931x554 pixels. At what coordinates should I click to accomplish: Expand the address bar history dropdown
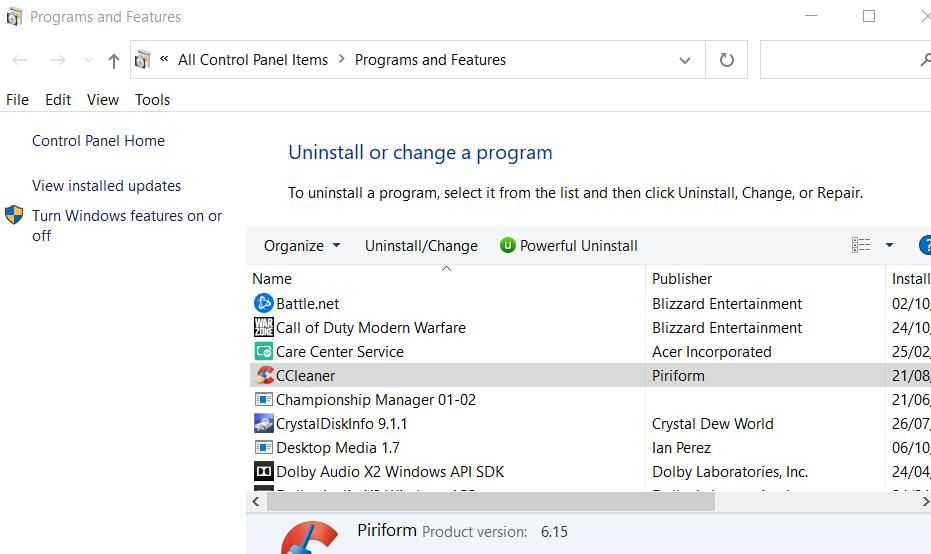click(685, 60)
